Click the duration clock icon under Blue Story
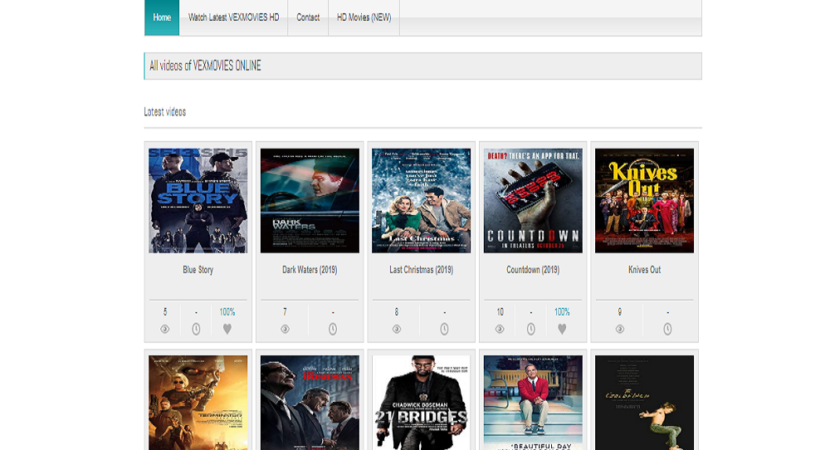830x450 pixels. pyautogui.click(x=196, y=329)
